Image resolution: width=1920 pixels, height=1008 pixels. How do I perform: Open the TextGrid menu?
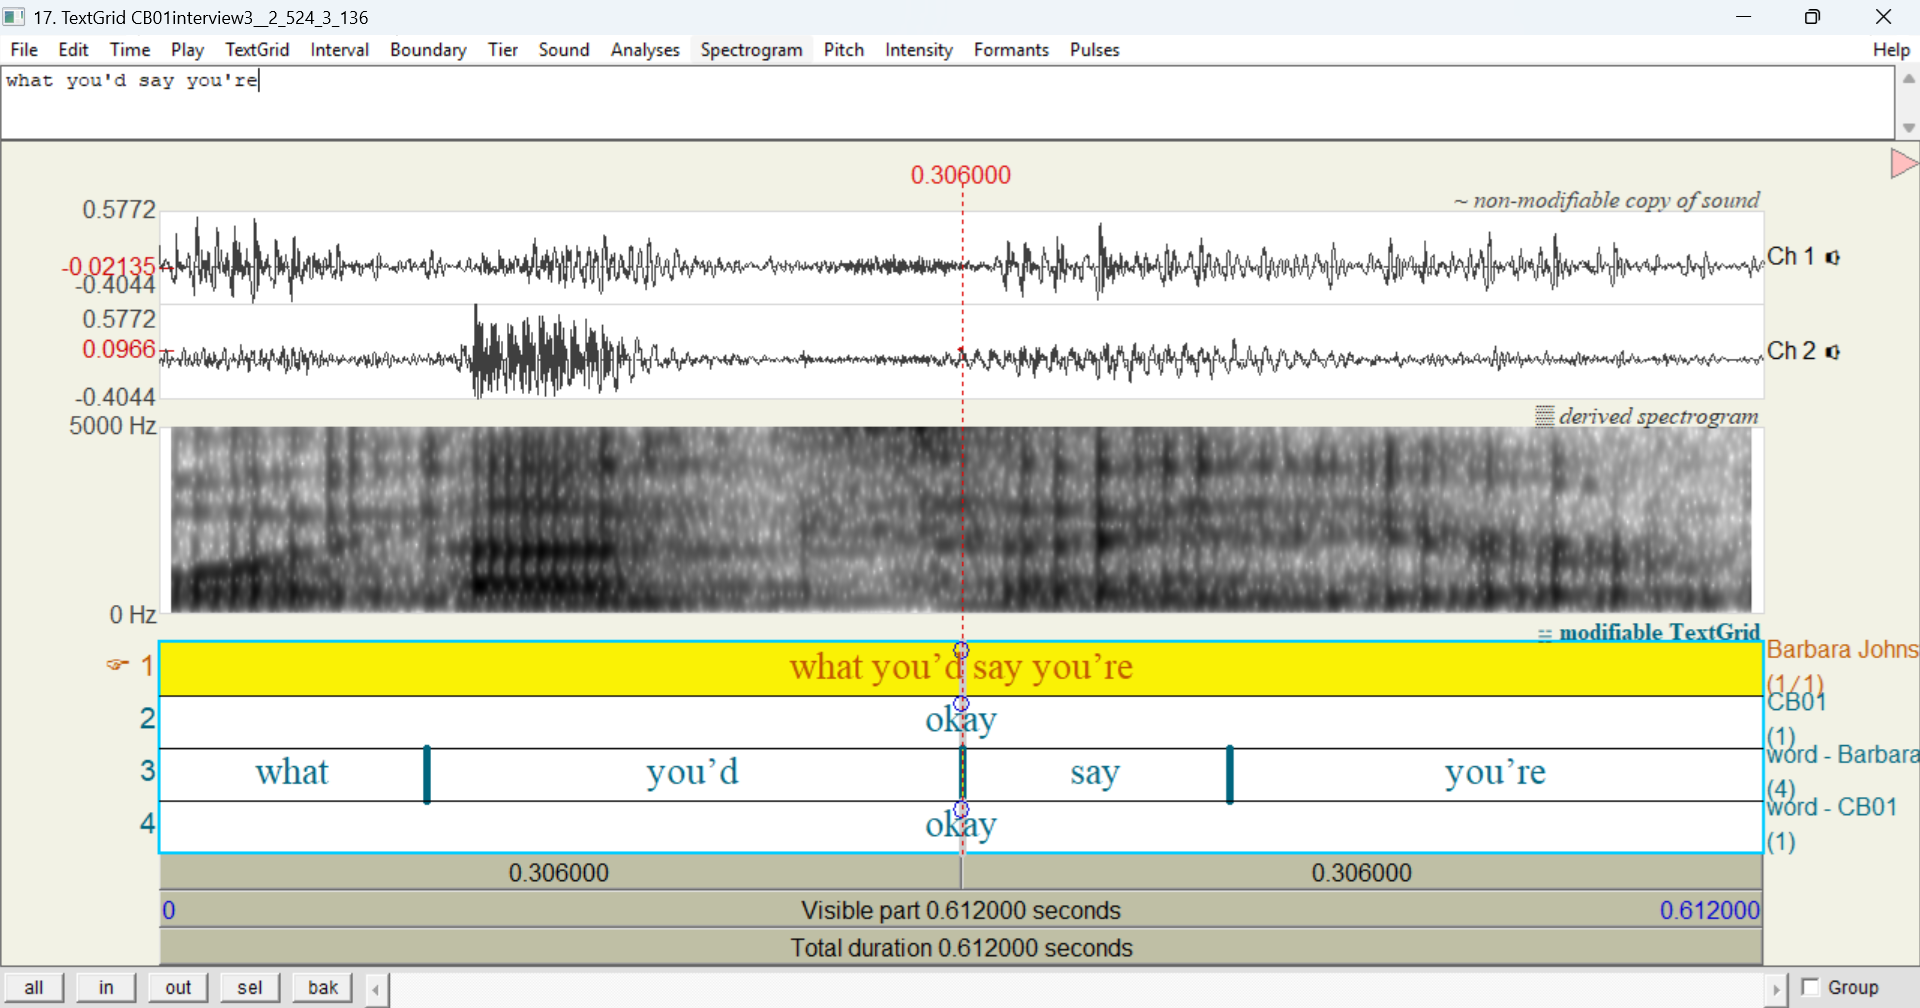(x=257, y=50)
